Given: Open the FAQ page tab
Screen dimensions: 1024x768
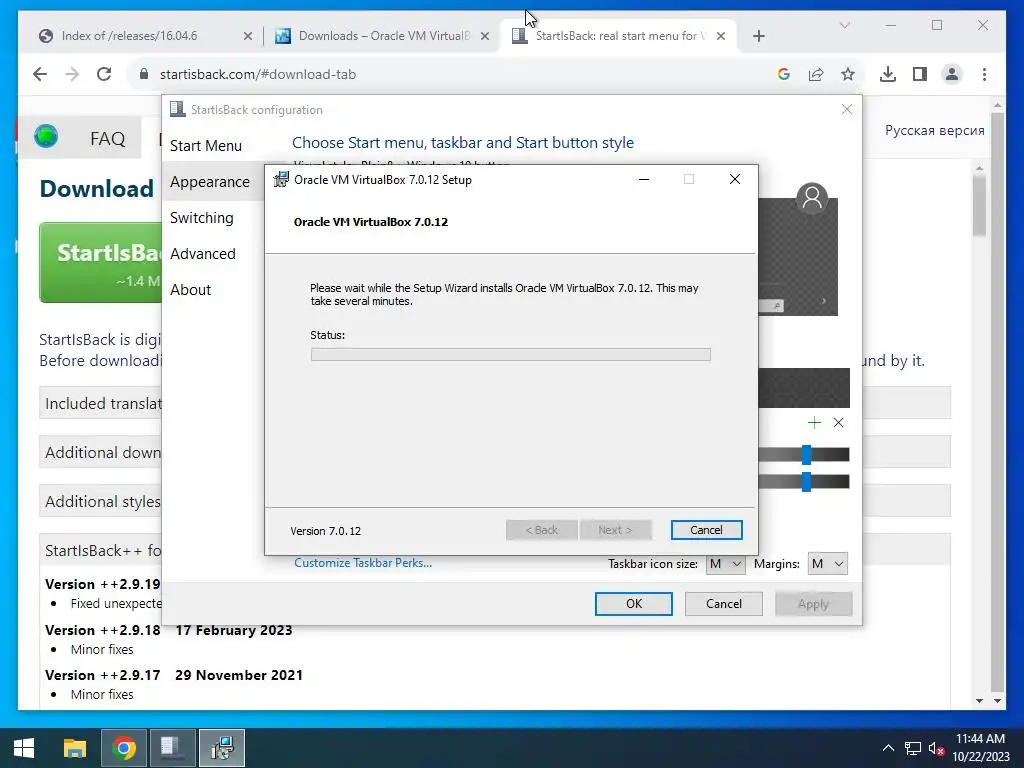Looking at the screenshot, I should [x=107, y=138].
